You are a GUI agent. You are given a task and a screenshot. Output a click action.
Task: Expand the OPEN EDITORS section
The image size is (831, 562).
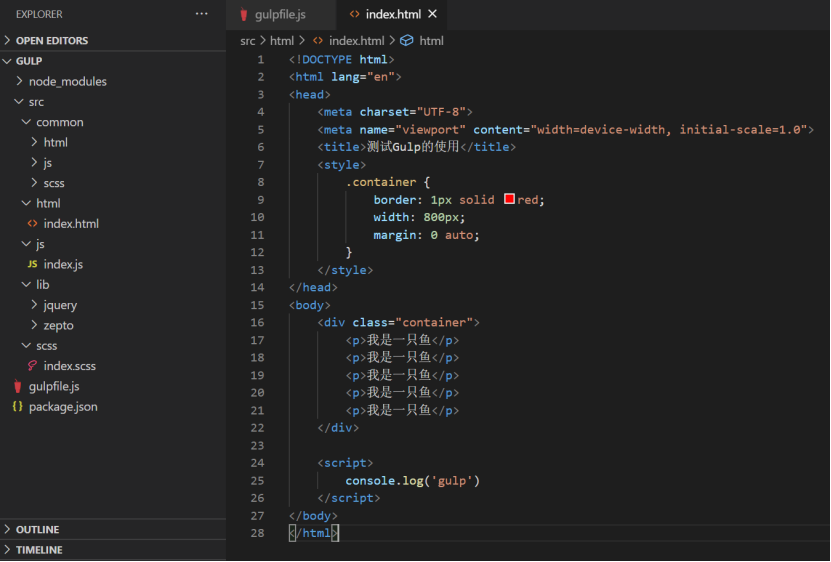pos(113,41)
